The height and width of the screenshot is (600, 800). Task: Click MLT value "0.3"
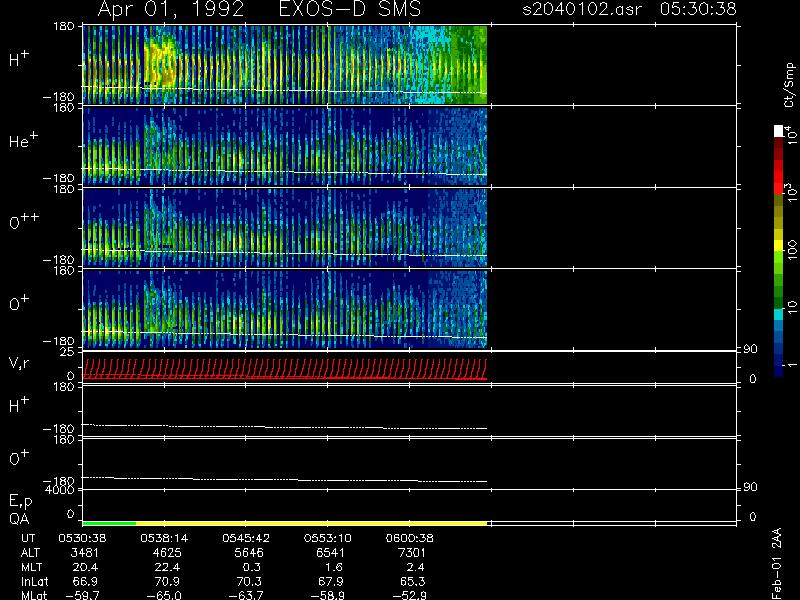252,567
